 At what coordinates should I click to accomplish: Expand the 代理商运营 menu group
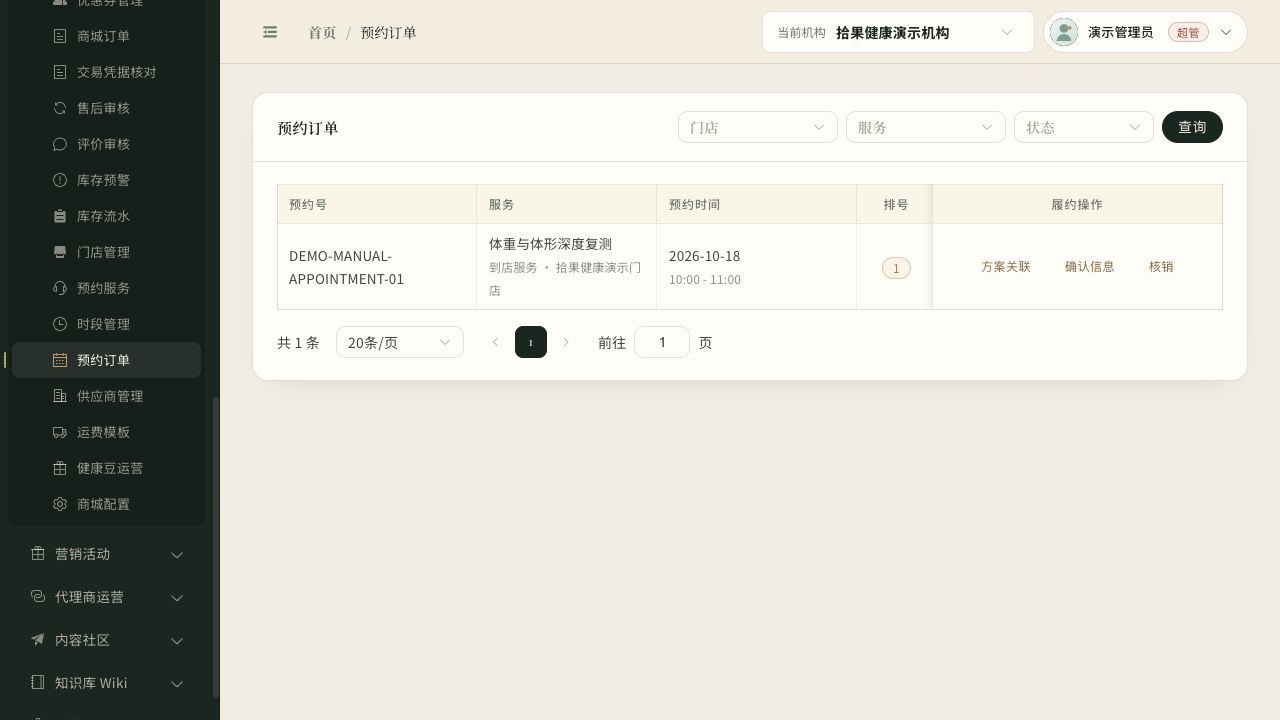106,597
